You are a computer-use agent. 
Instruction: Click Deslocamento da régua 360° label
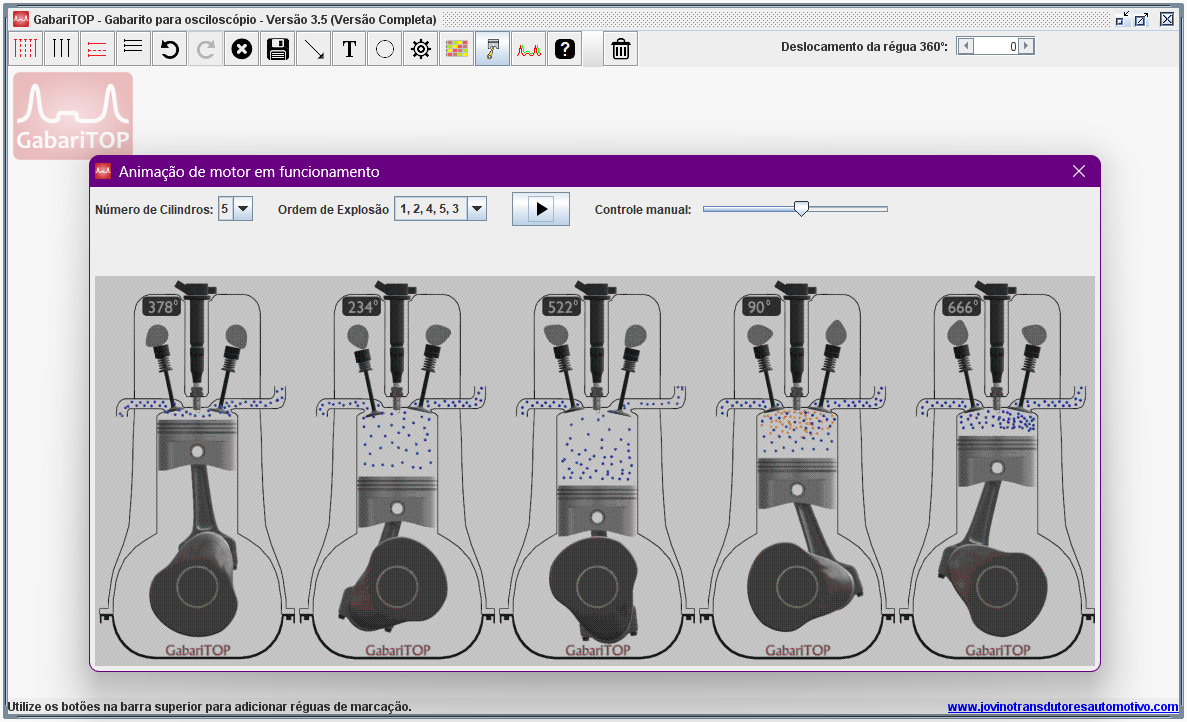point(864,47)
